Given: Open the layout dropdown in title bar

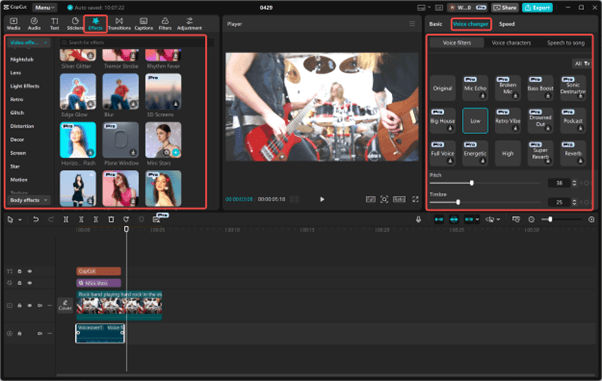Looking at the screenshot, I should [x=423, y=7].
